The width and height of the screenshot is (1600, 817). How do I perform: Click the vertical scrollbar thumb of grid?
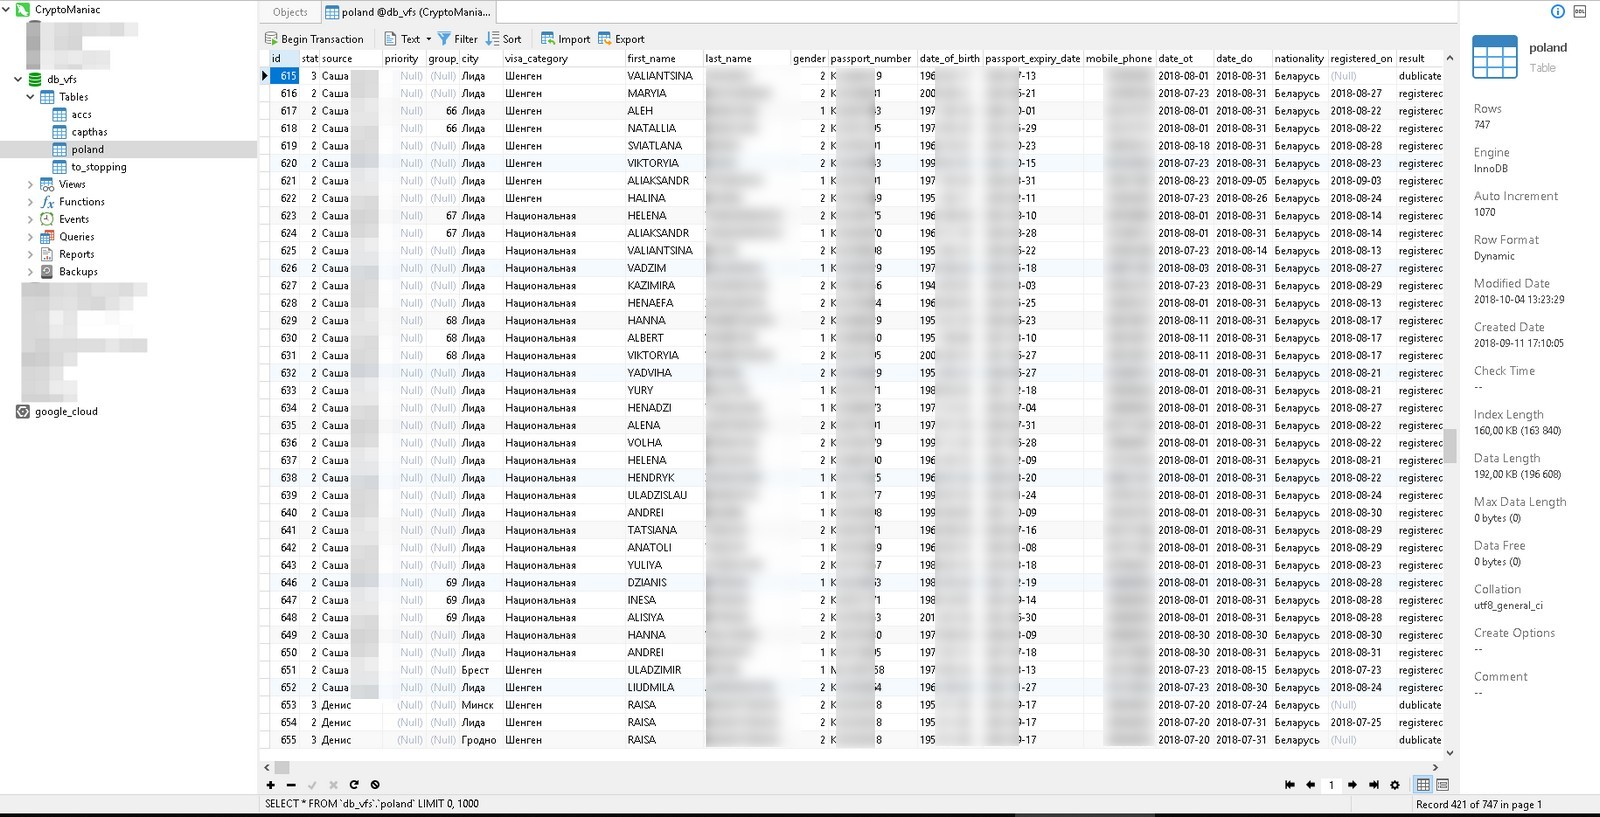click(1450, 446)
